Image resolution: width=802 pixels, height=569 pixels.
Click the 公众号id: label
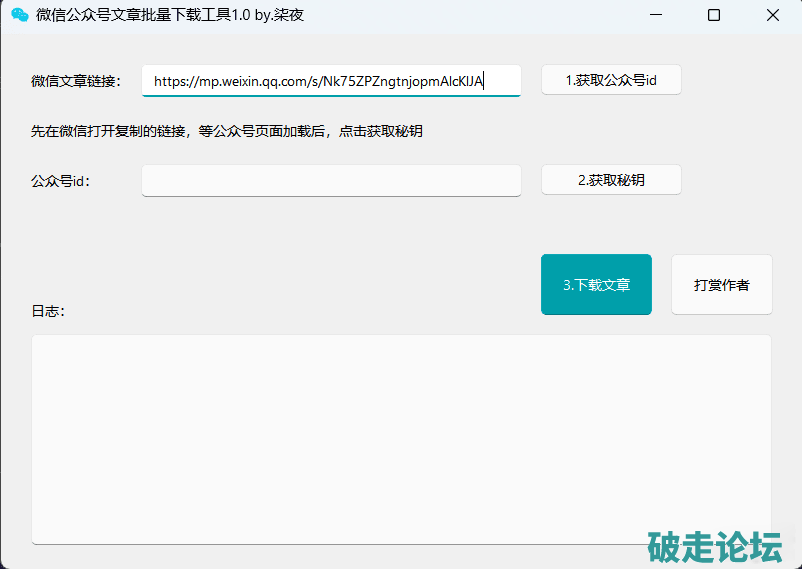[x=61, y=181]
